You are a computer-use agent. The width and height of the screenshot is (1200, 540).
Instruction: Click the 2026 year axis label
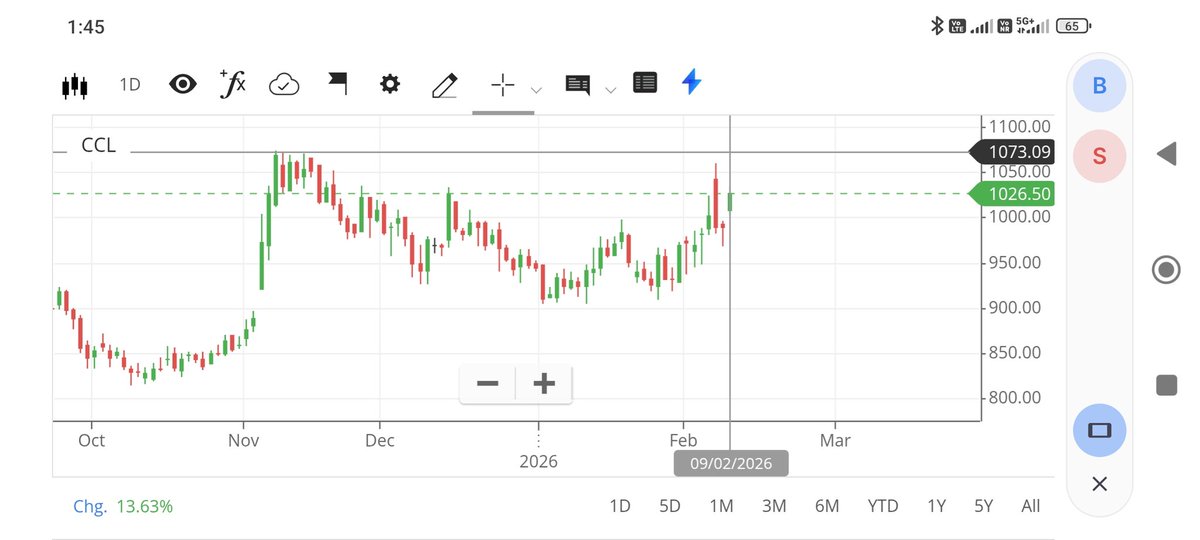tap(538, 462)
